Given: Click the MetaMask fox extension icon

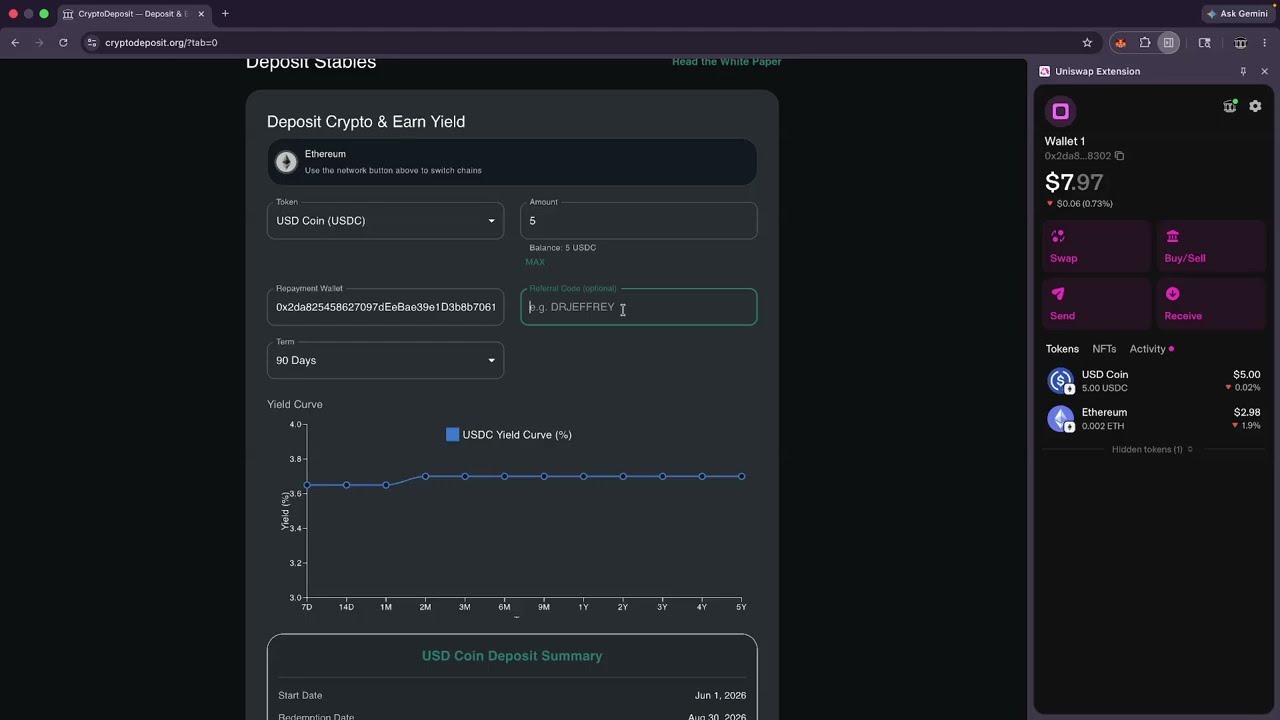Looking at the screenshot, I should click(x=1120, y=43).
